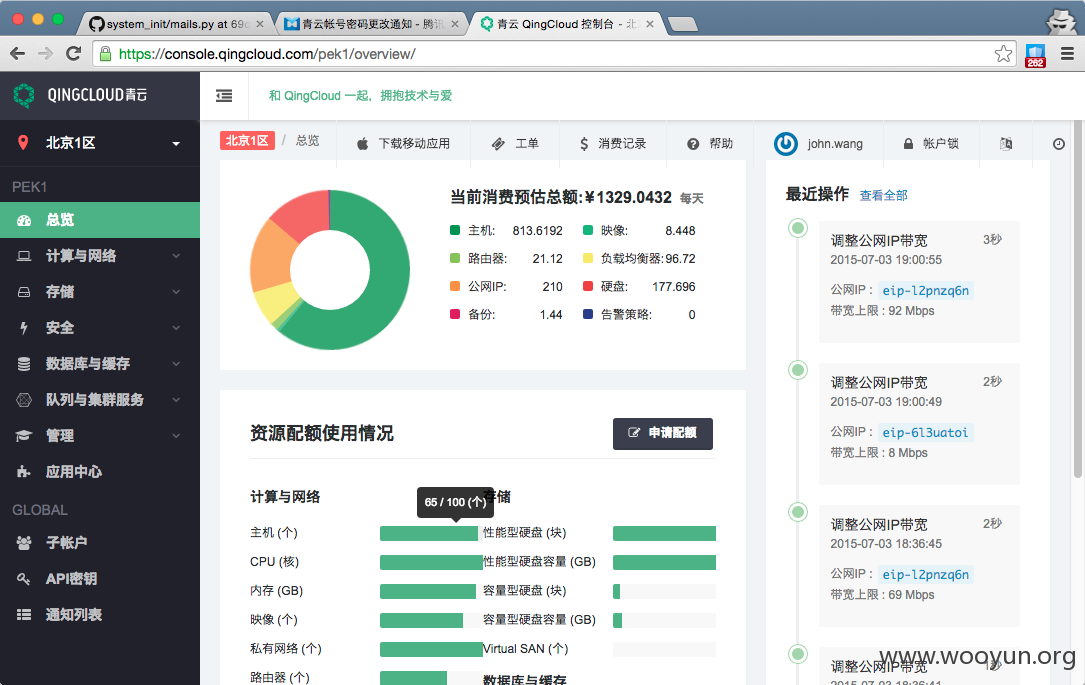Screen dimensions: 1085x685
Task: Click timeline marker for 19:00:55 operation
Action: click(798, 228)
